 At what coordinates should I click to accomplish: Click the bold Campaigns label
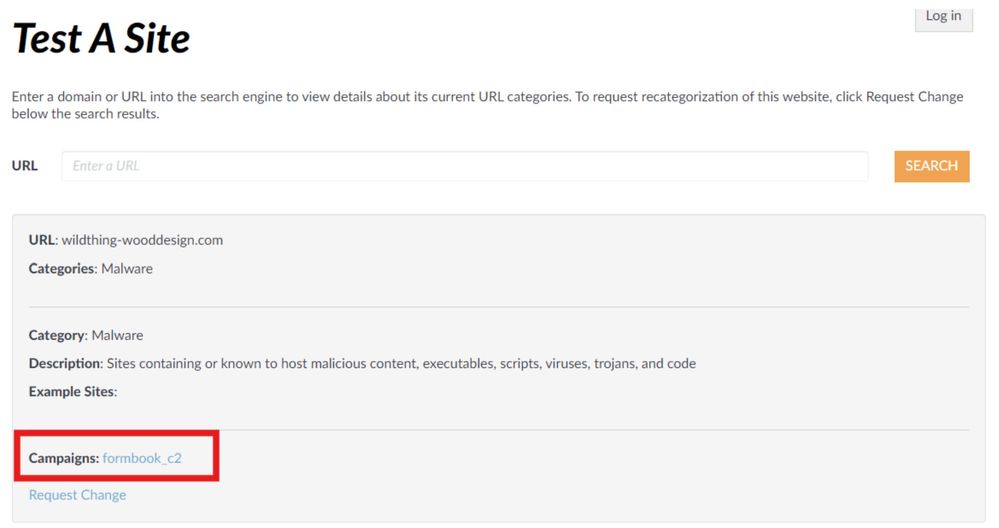pyautogui.click(x=63, y=458)
